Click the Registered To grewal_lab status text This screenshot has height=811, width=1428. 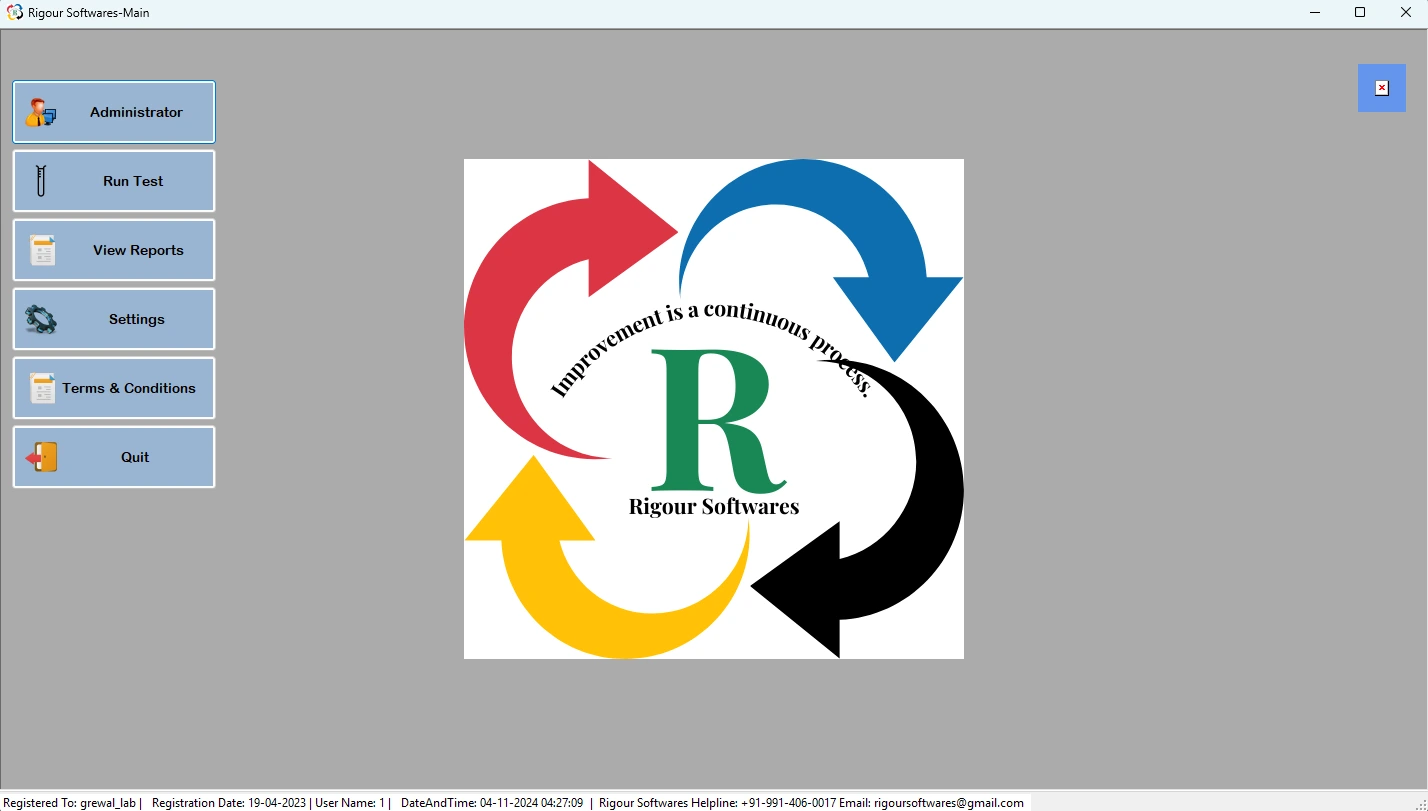click(x=70, y=803)
